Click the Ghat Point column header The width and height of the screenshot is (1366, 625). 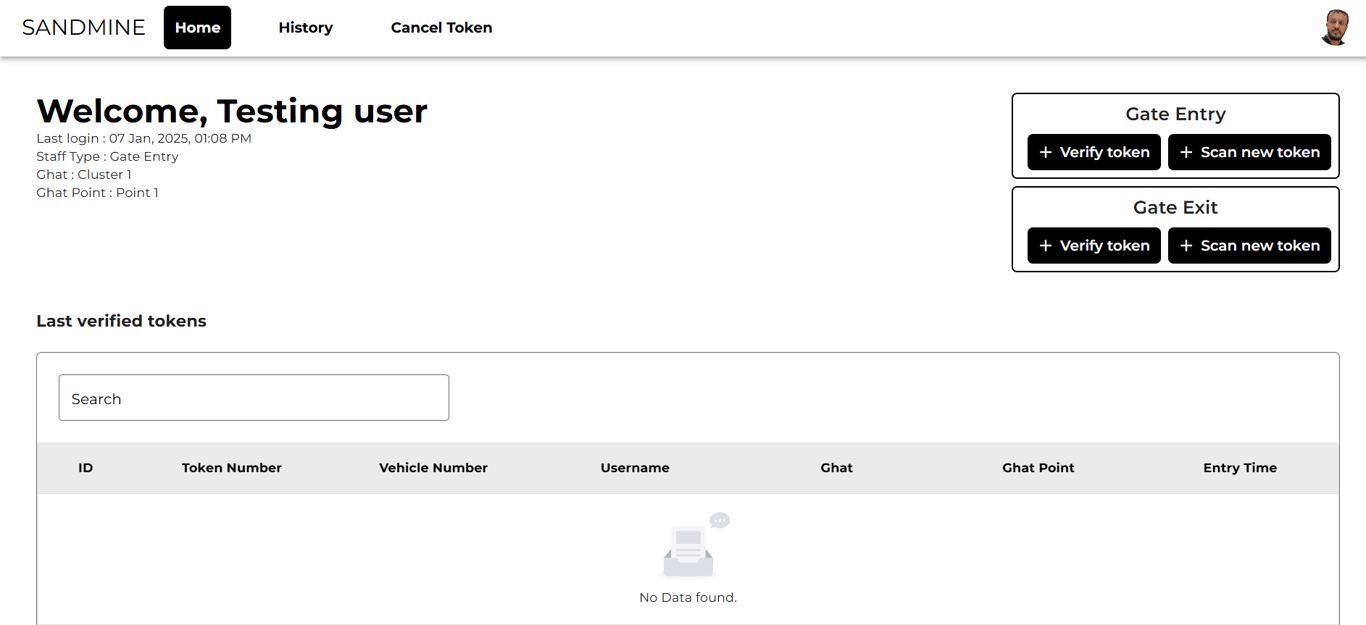[x=1038, y=468]
